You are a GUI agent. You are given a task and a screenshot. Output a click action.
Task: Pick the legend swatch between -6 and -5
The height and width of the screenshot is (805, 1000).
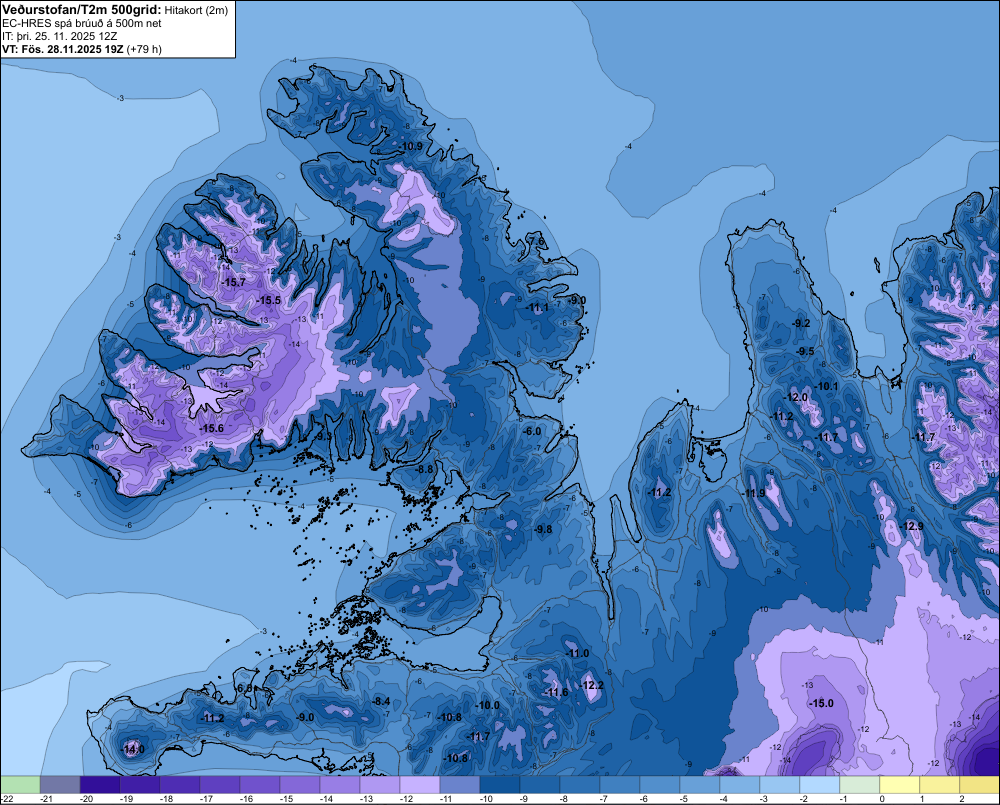click(659, 785)
